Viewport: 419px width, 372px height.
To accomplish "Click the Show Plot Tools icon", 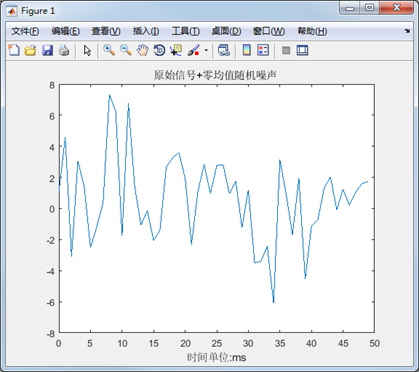I will click(302, 50).
